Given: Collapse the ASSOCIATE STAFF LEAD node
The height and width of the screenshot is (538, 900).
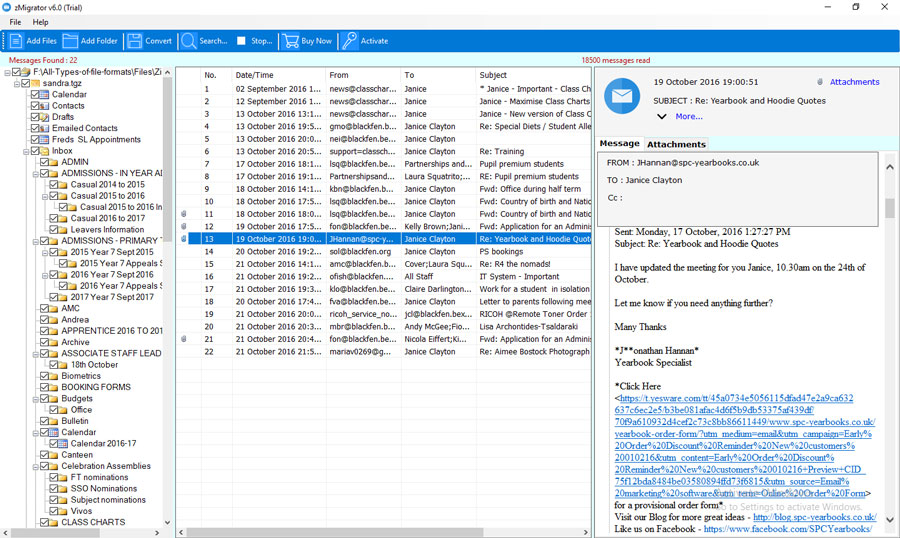Looking at the screenshot, I should click(x=36, y=354).
